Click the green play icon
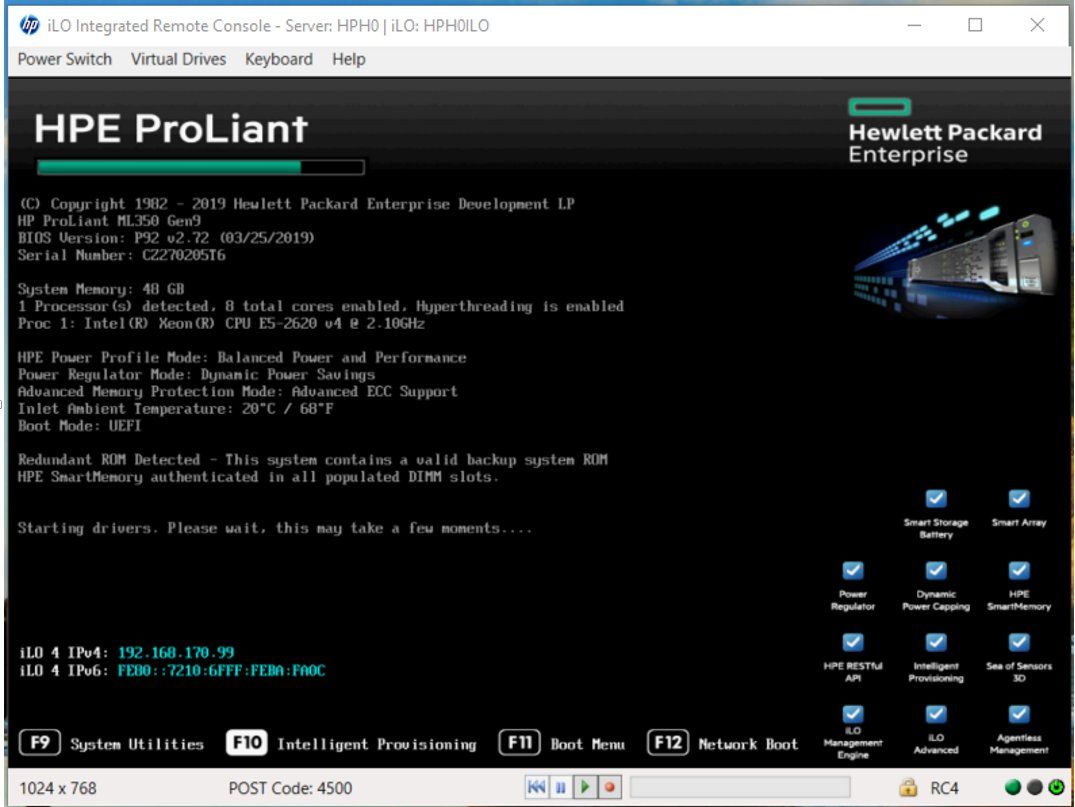Viewport: 1075px width, 807px height. click(585, 787)
